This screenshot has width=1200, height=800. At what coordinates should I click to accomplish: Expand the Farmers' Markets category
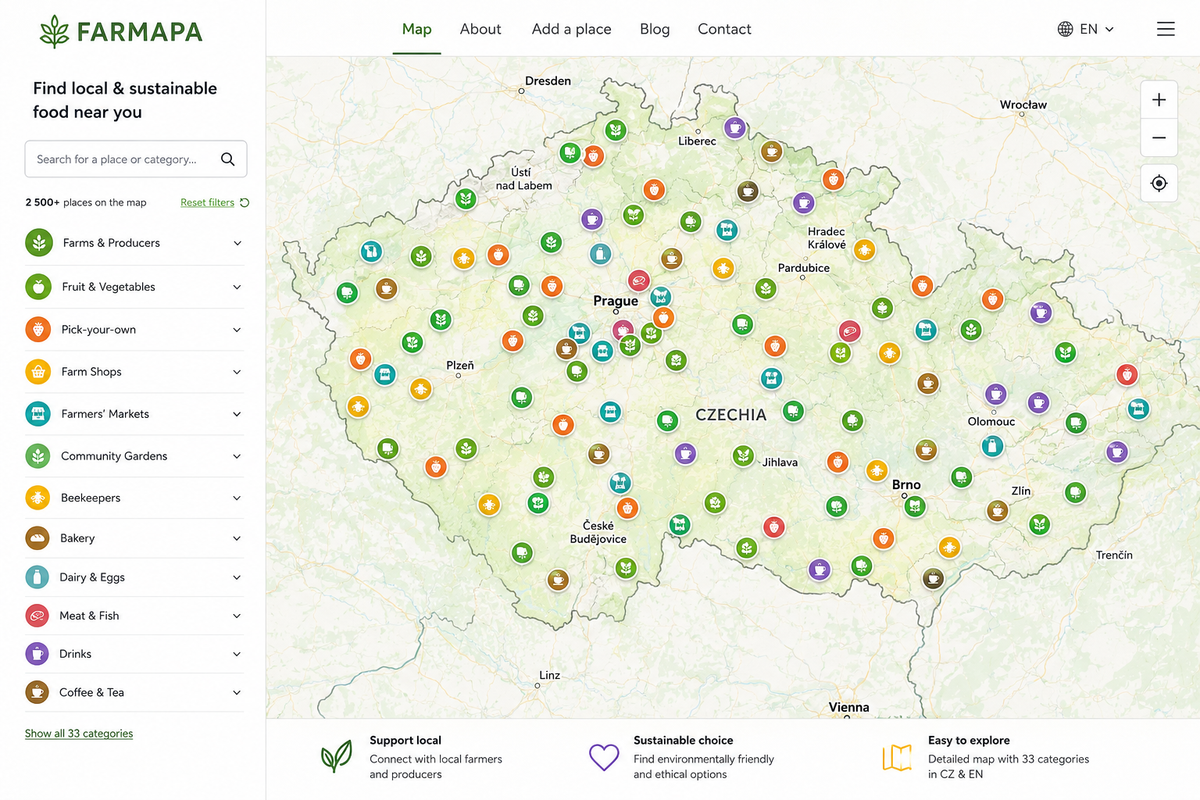click(237, 414)
